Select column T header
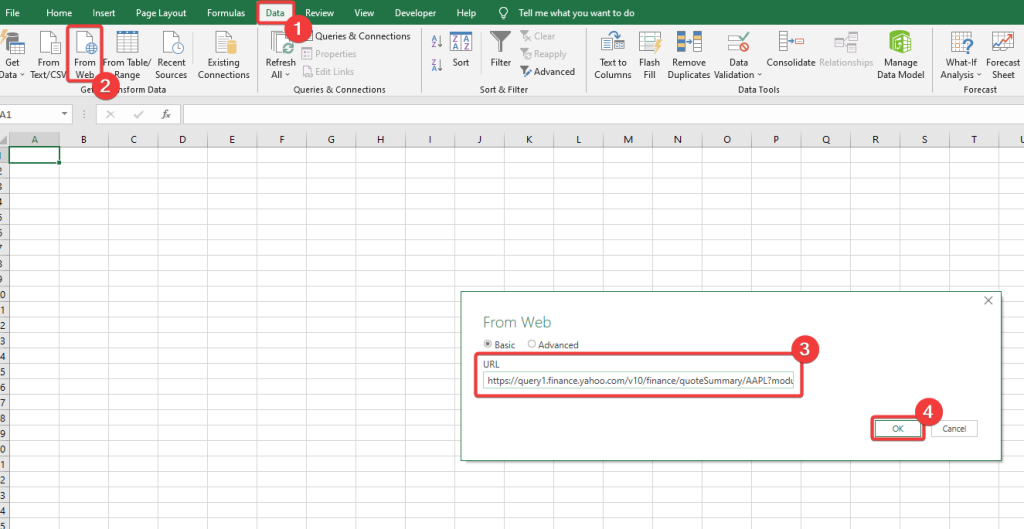 [974, 139]
